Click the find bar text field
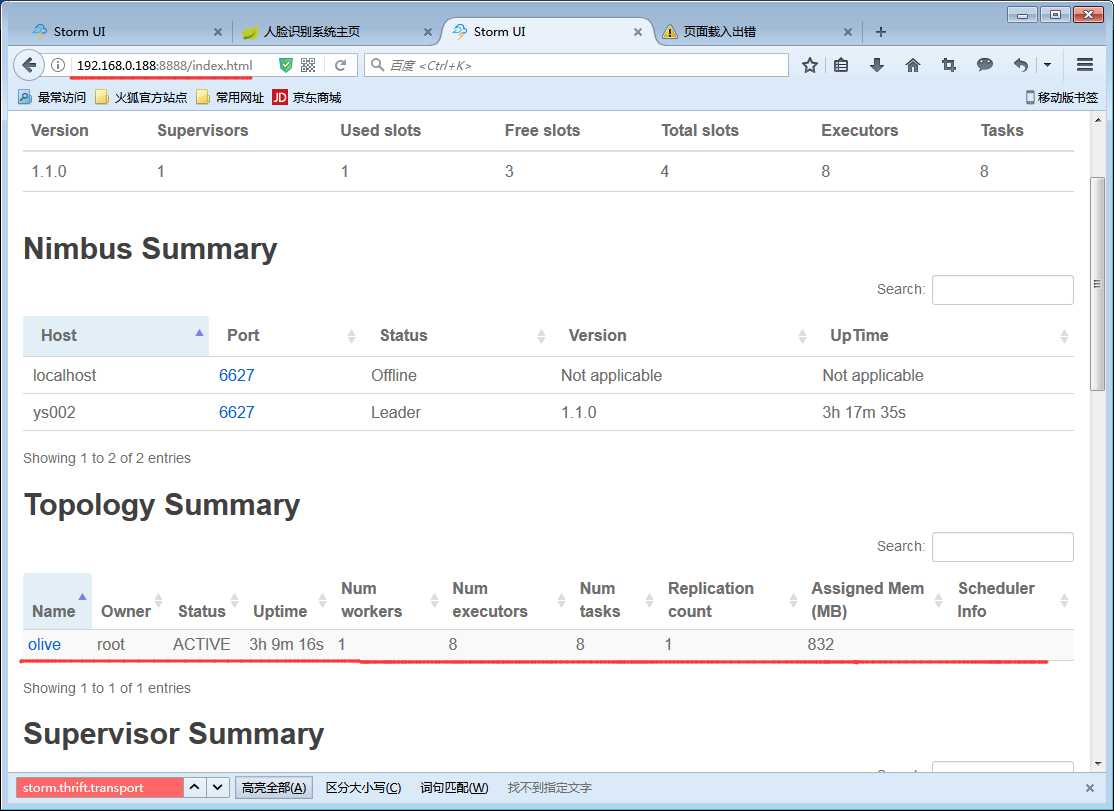This screenshot has height=811, width=1114. pos(99,788)
